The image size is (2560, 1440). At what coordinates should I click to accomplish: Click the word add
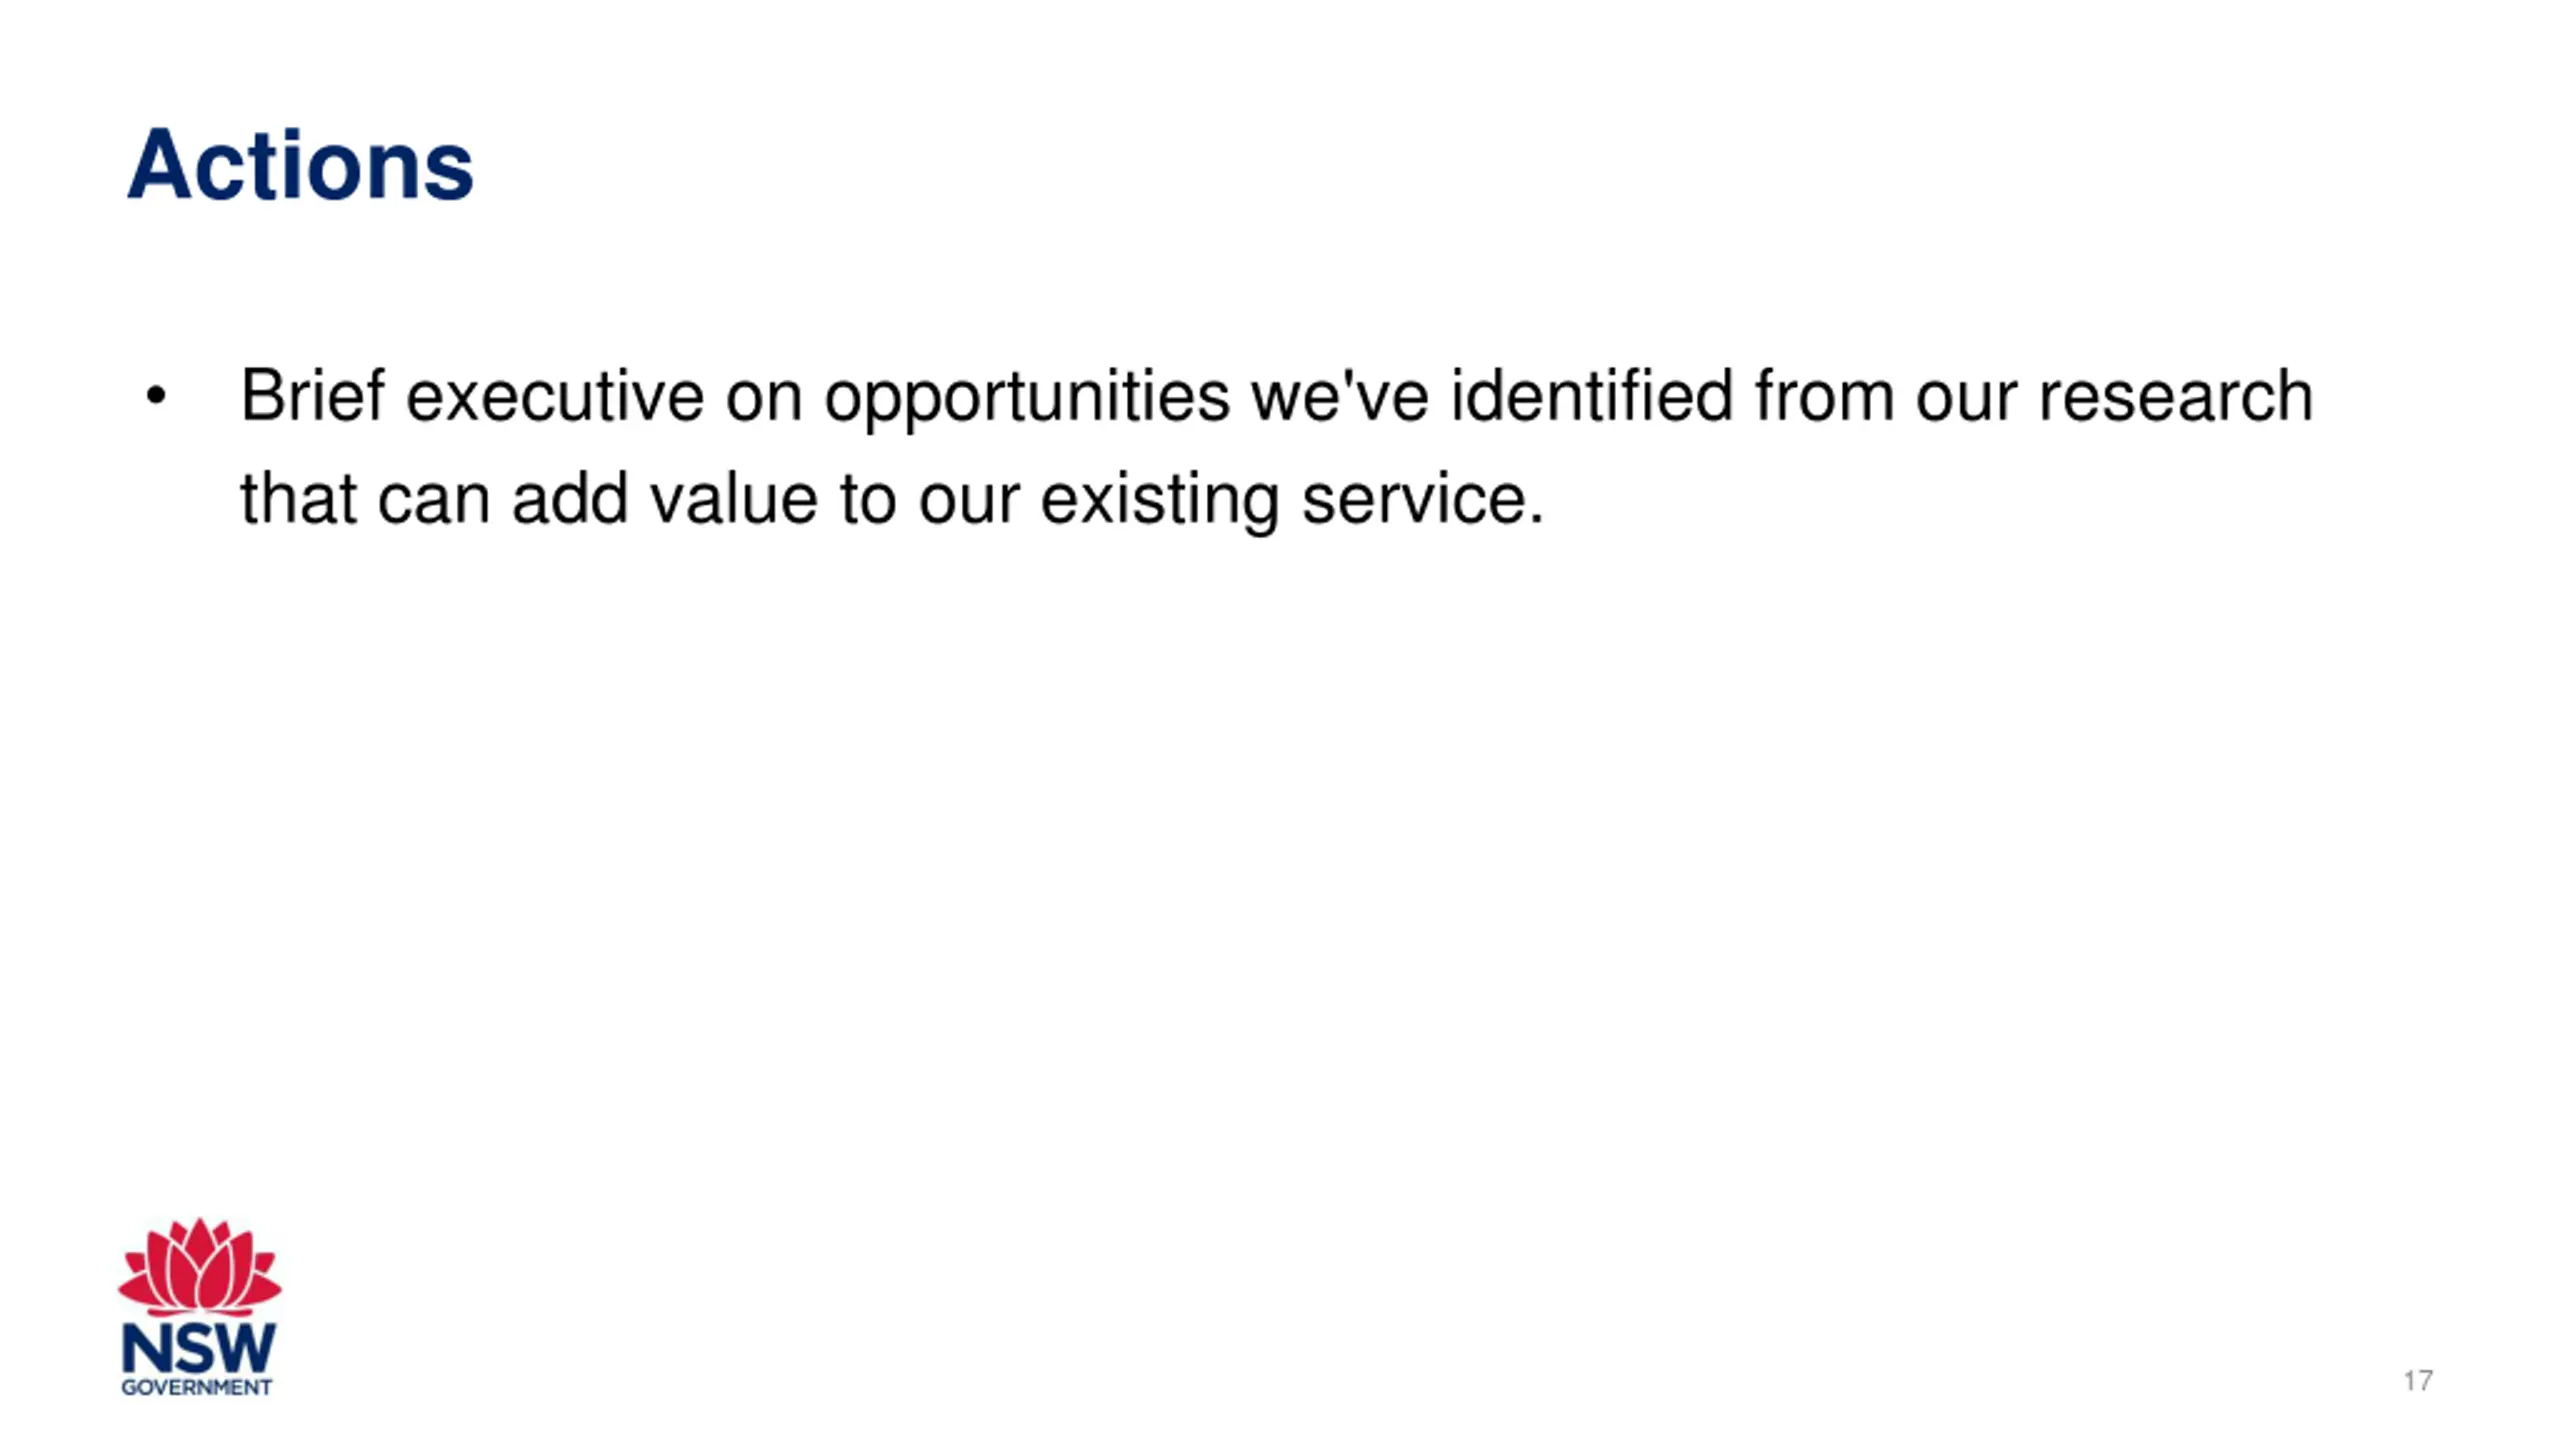click(570, 499)
